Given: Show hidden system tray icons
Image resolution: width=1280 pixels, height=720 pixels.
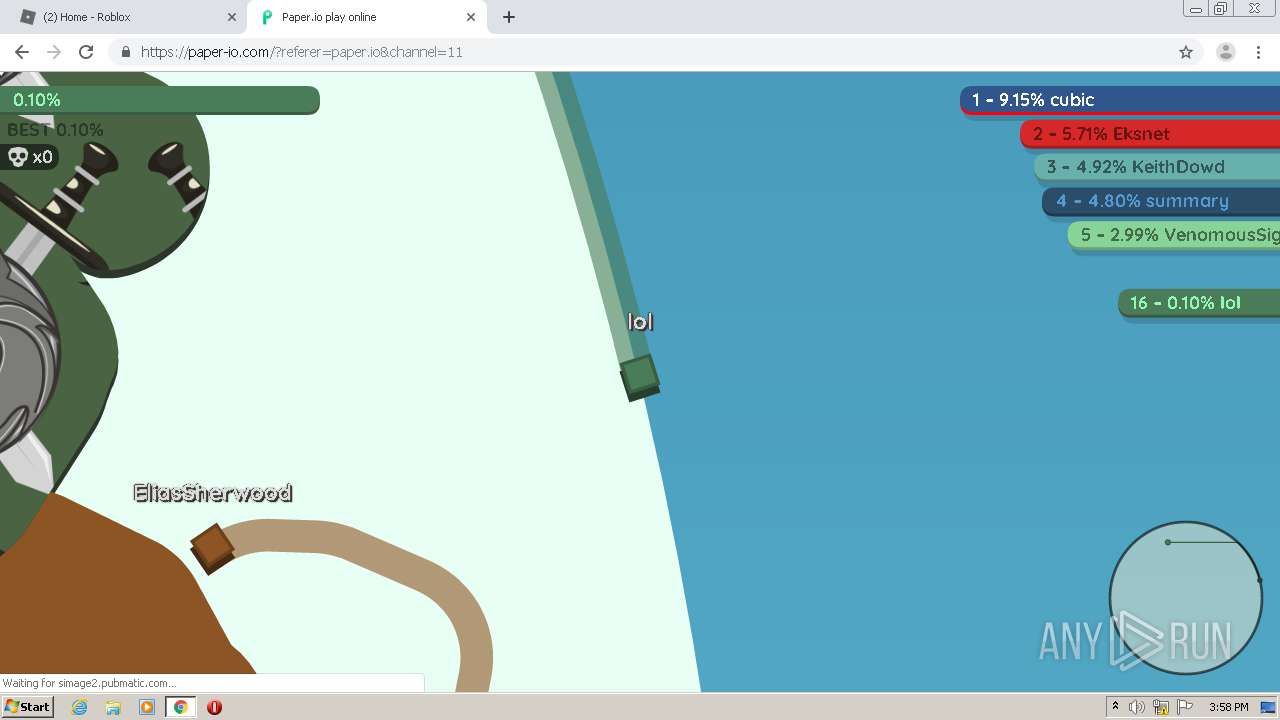Looking at the screenshot, I should pos(1115,707).
